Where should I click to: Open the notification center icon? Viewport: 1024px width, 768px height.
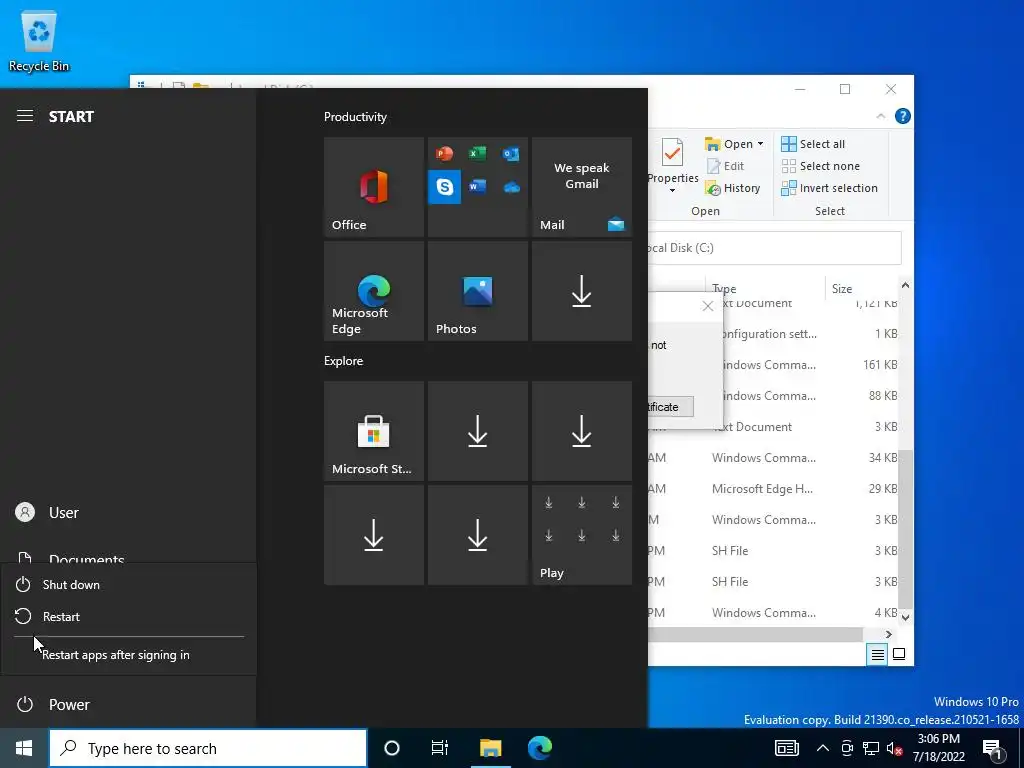(992, 748)
